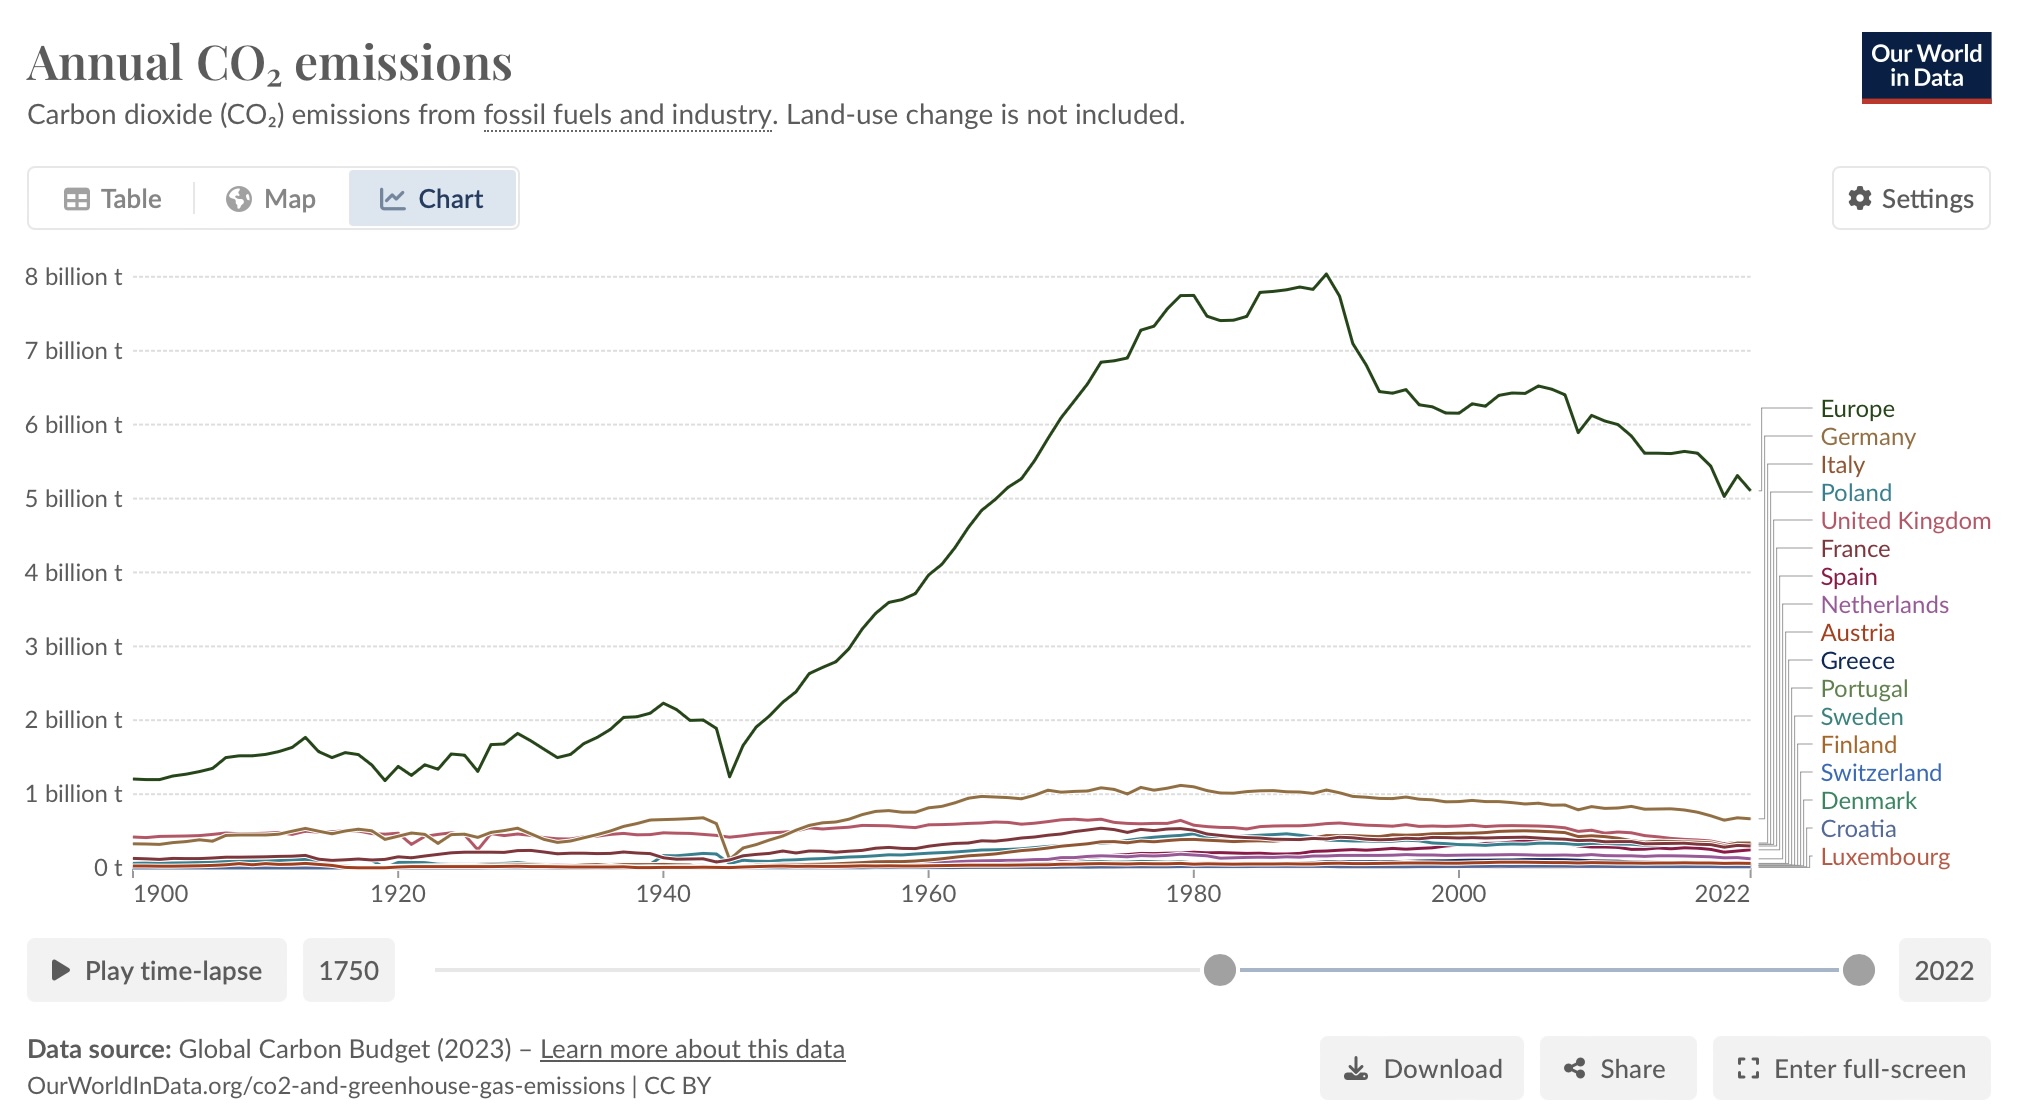The image size is (2020, 1118).
Task: Click the 1750 start year box
Action: pos(348,970)
